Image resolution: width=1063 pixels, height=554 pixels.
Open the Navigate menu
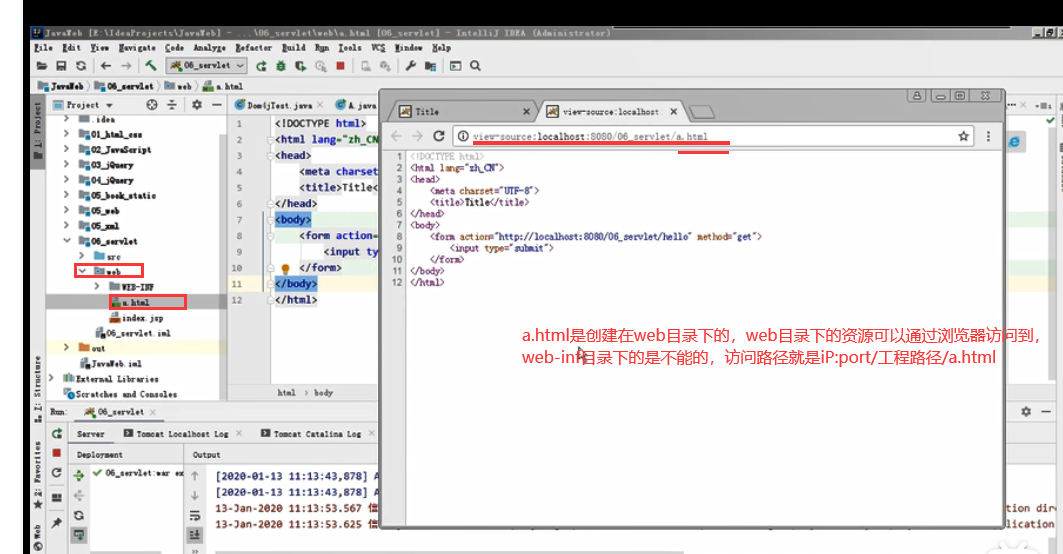[x=137, y=47]
